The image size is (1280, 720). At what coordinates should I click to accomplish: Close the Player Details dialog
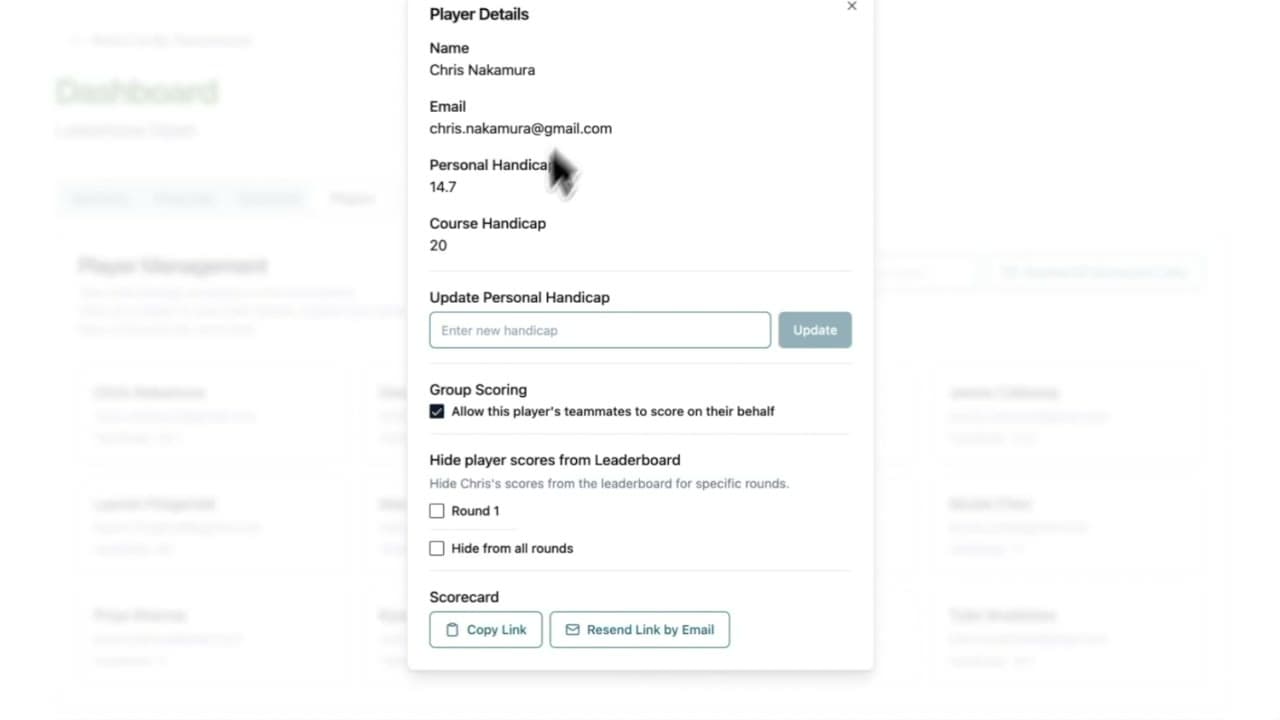(x=852, y=6)
